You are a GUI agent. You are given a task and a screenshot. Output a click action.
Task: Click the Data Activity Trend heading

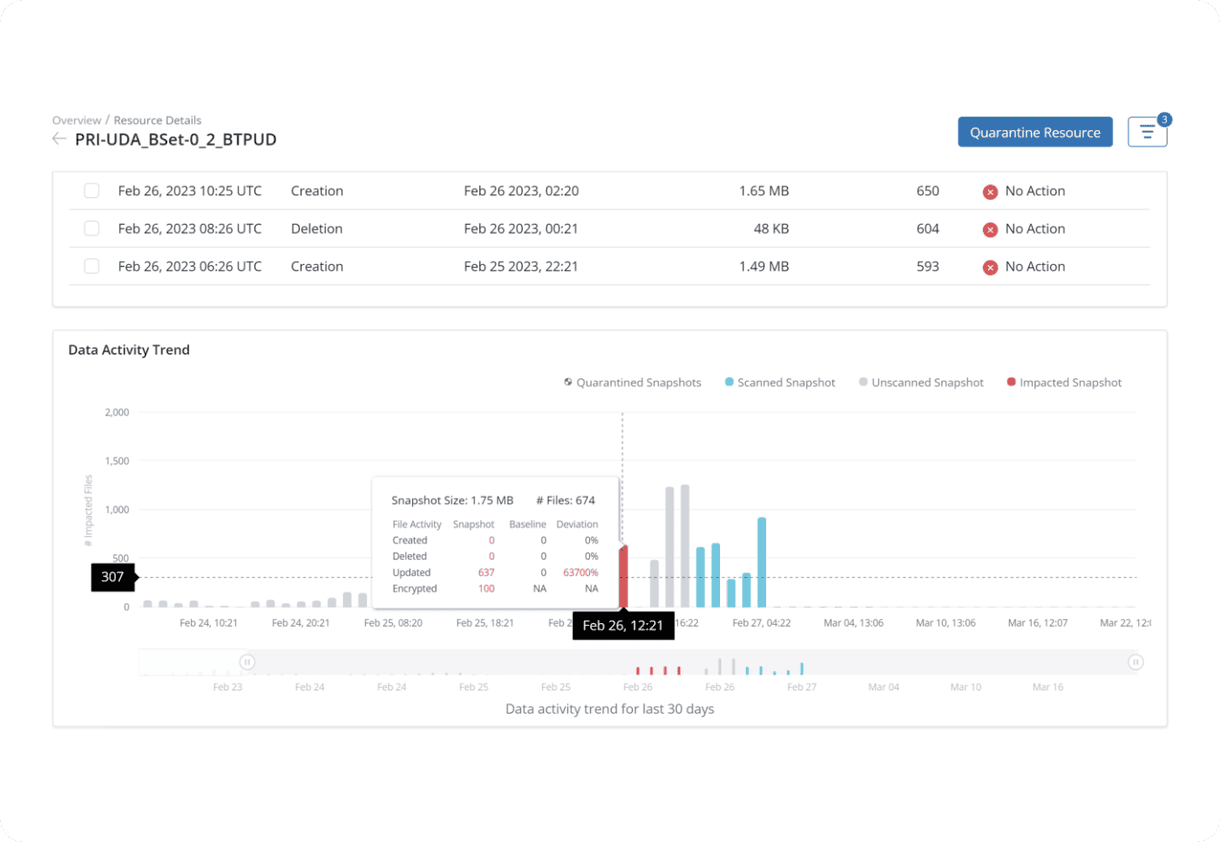tap(128, 350)
